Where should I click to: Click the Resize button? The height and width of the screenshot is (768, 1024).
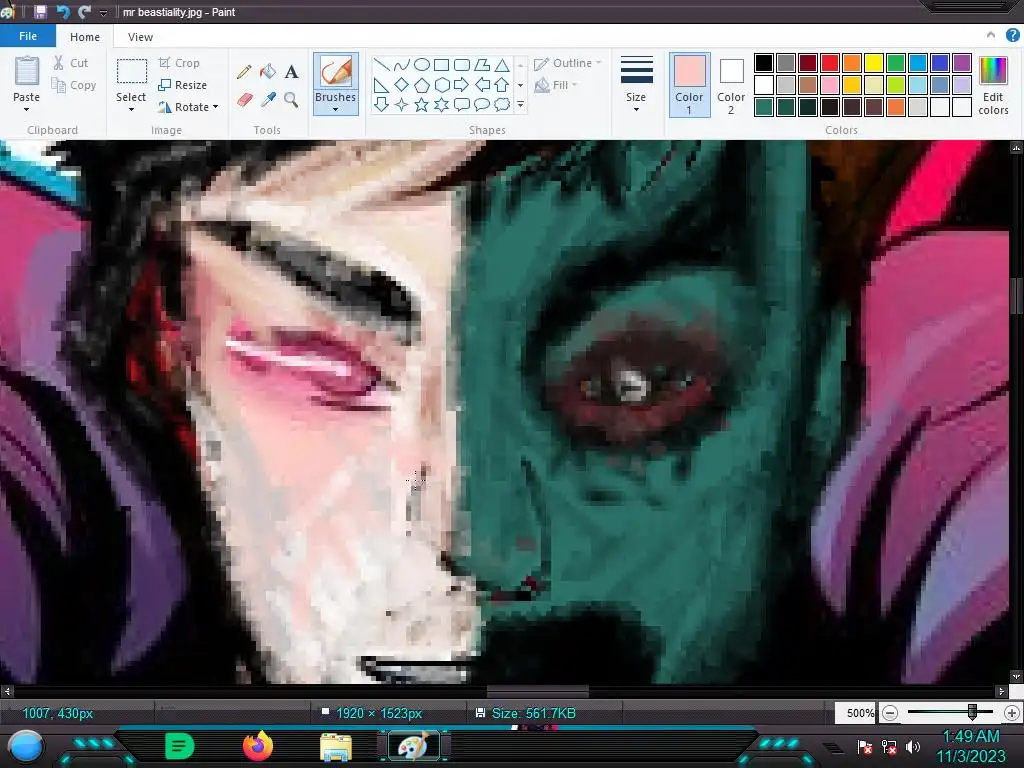183,85
